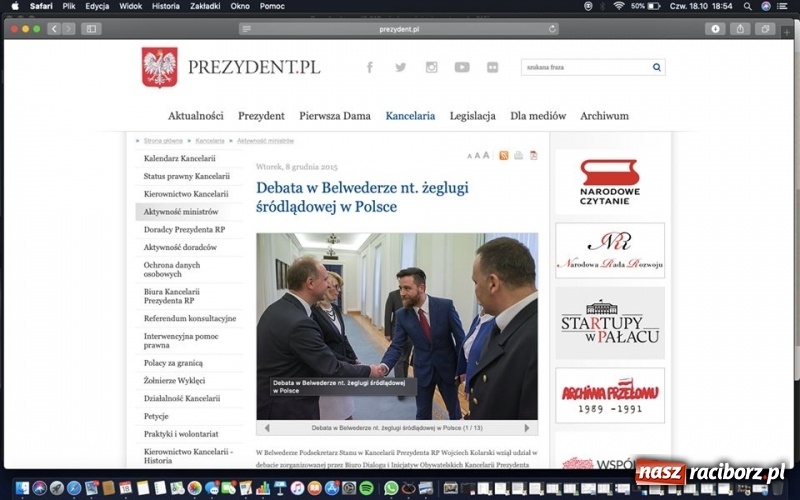Viewport: 800px width, 500px height.
Task: Show all tabs overview in Safari
Action: coord(765,29)
